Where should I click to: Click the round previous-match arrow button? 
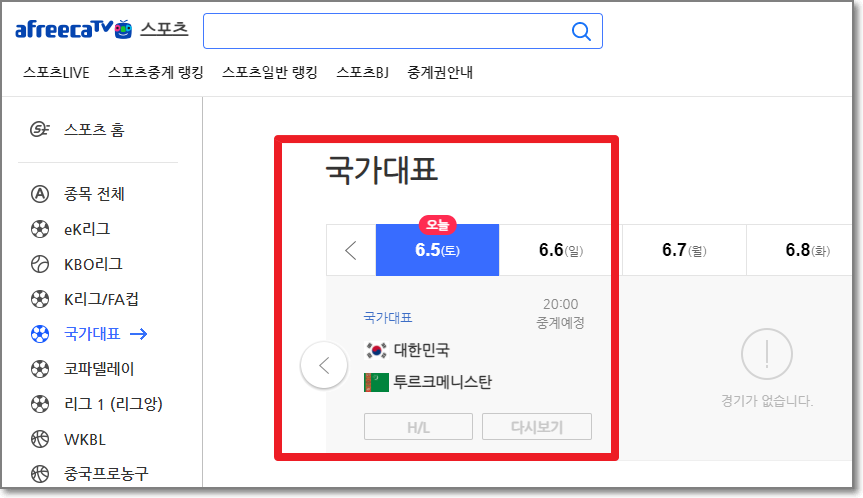324,365
